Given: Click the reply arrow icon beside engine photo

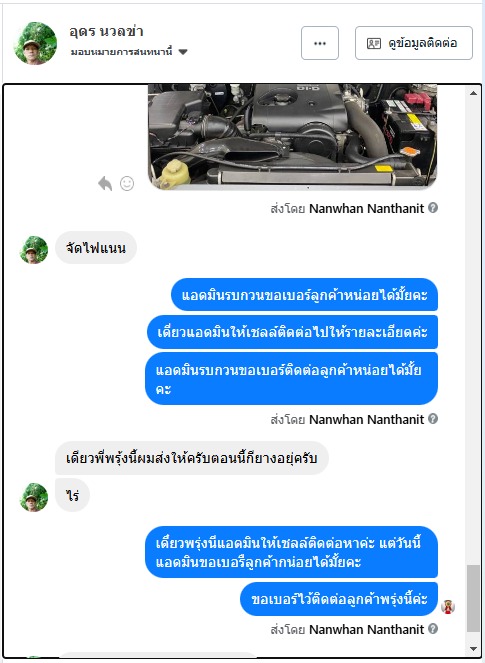Looking at the screenshot, I should [105, 184].
